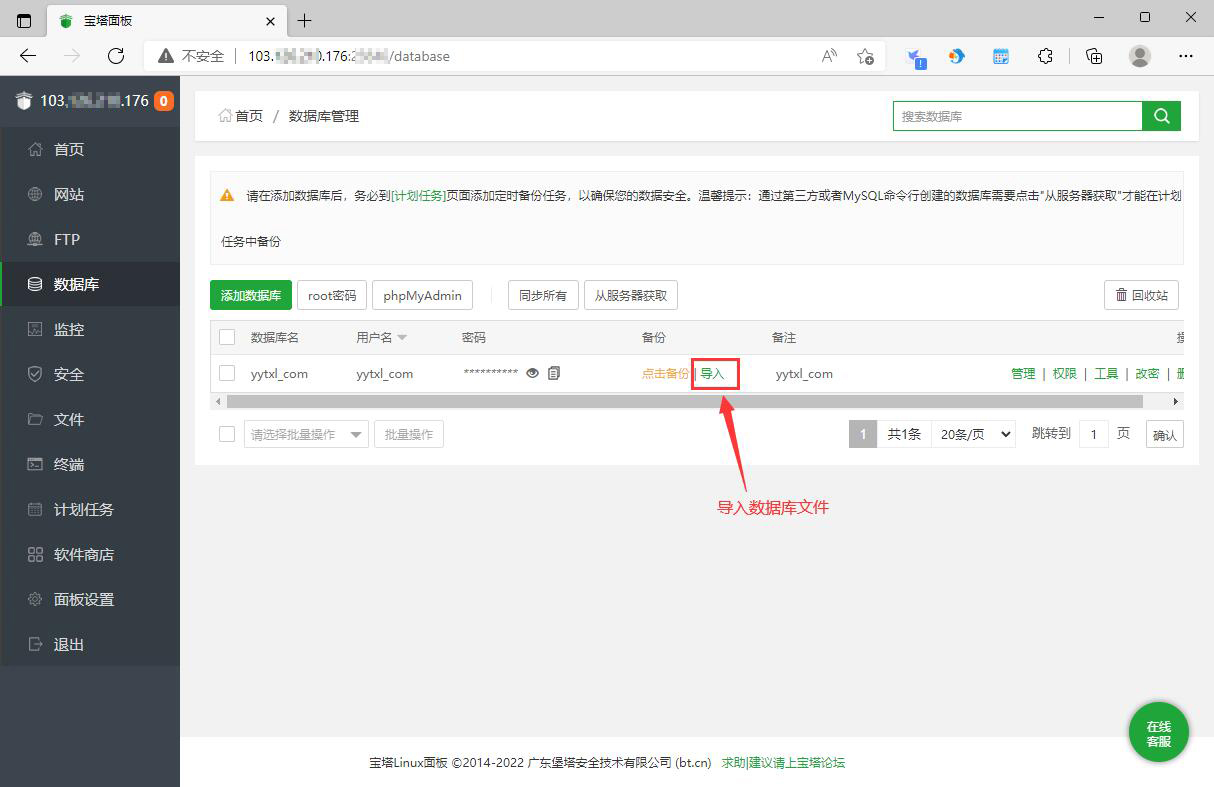The width and height of the screenshot is (1214, 787).
Task: Click the eye icon to show password
Action: coord(533,373)
